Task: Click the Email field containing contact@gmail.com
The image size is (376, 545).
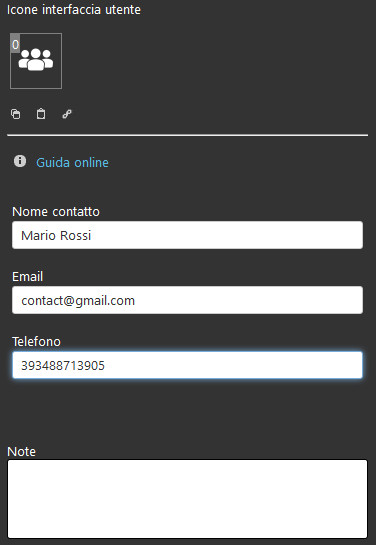Action: pyautogui.click(x=187, y=300)
